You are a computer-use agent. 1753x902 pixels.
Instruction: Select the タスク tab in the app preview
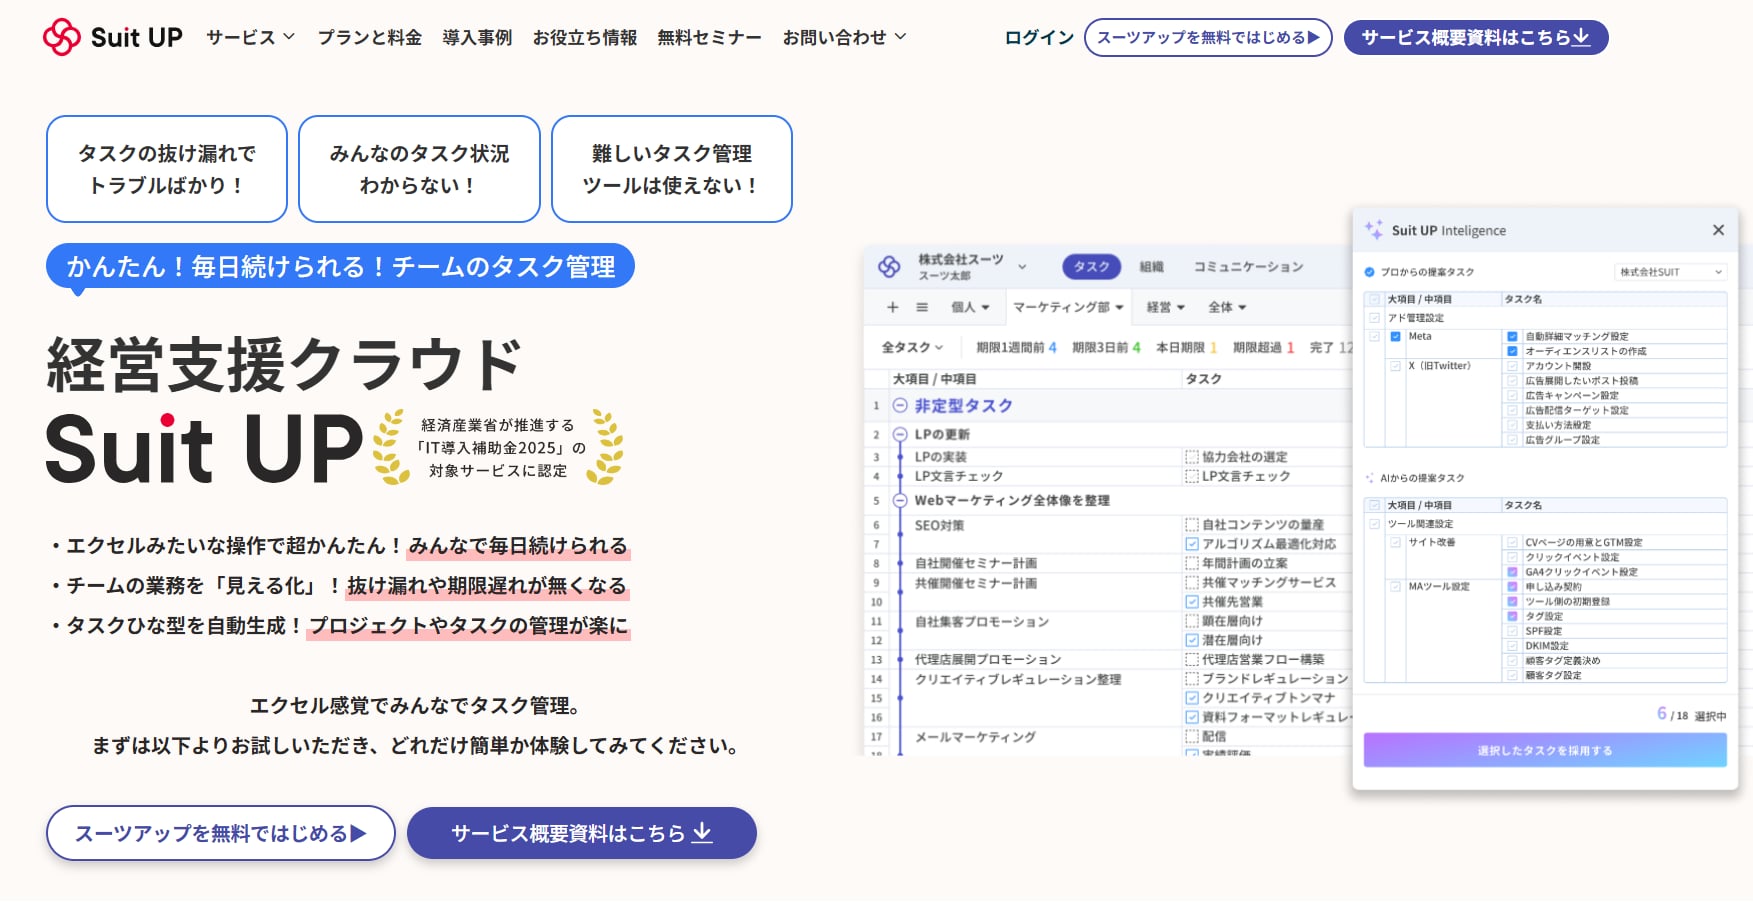point(1091,267)
